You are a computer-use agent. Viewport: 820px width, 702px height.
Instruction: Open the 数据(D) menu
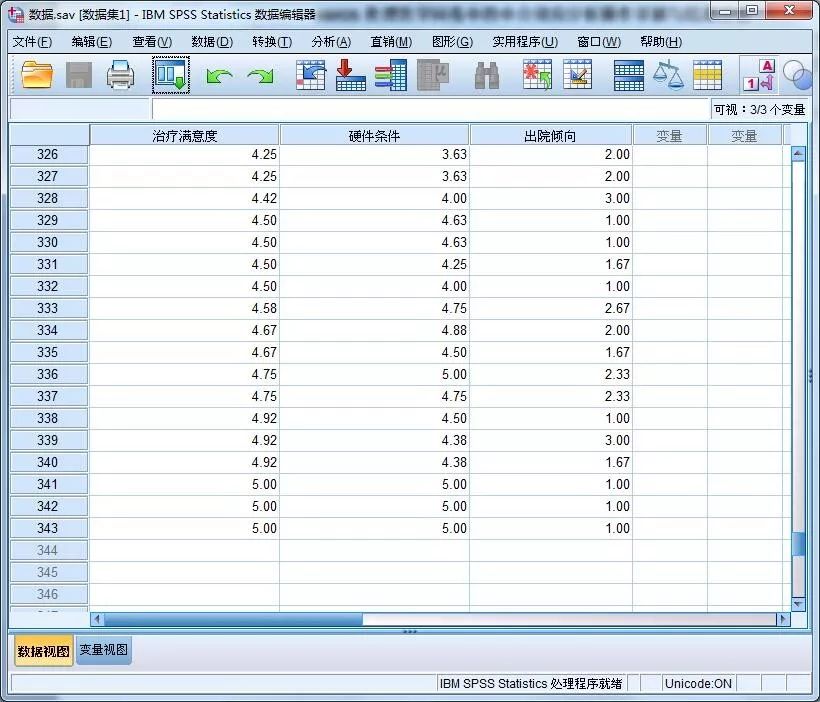coord(212,42)
